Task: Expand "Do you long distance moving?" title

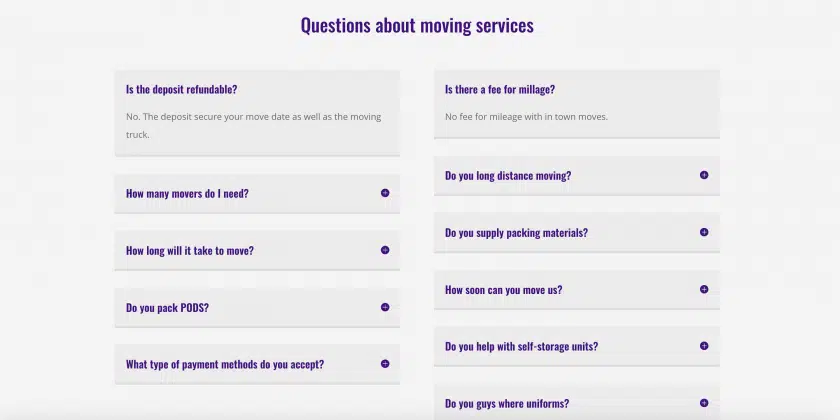Action: [x=508, y=175]
